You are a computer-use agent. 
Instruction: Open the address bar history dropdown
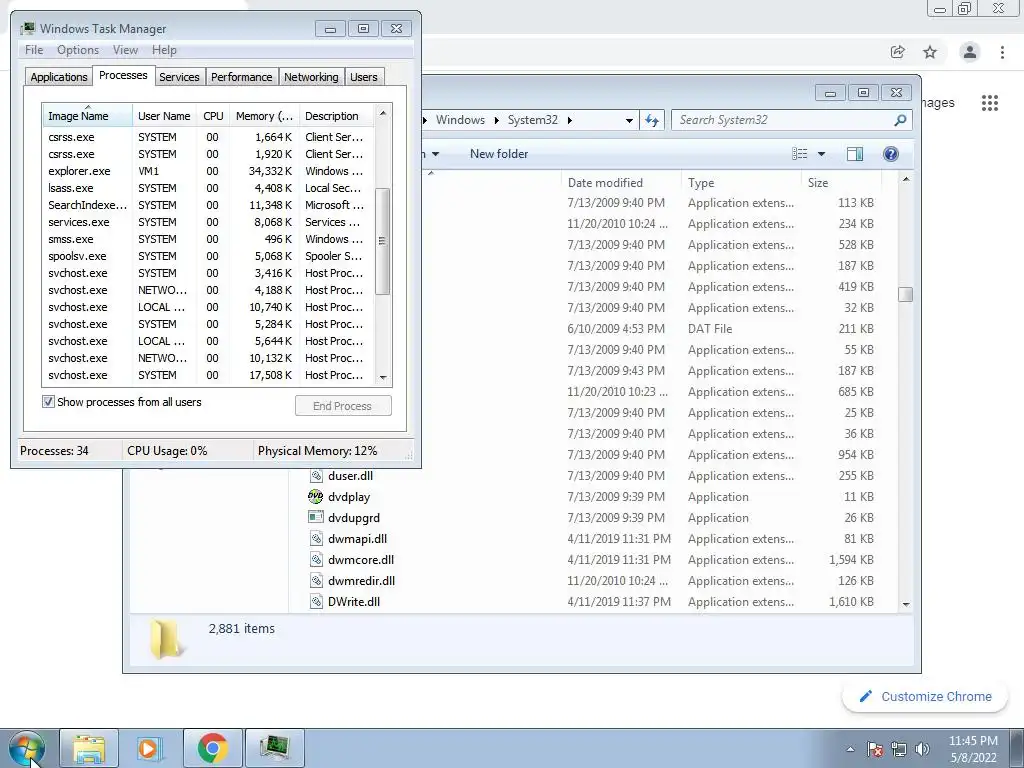click(x=629, y=120)
